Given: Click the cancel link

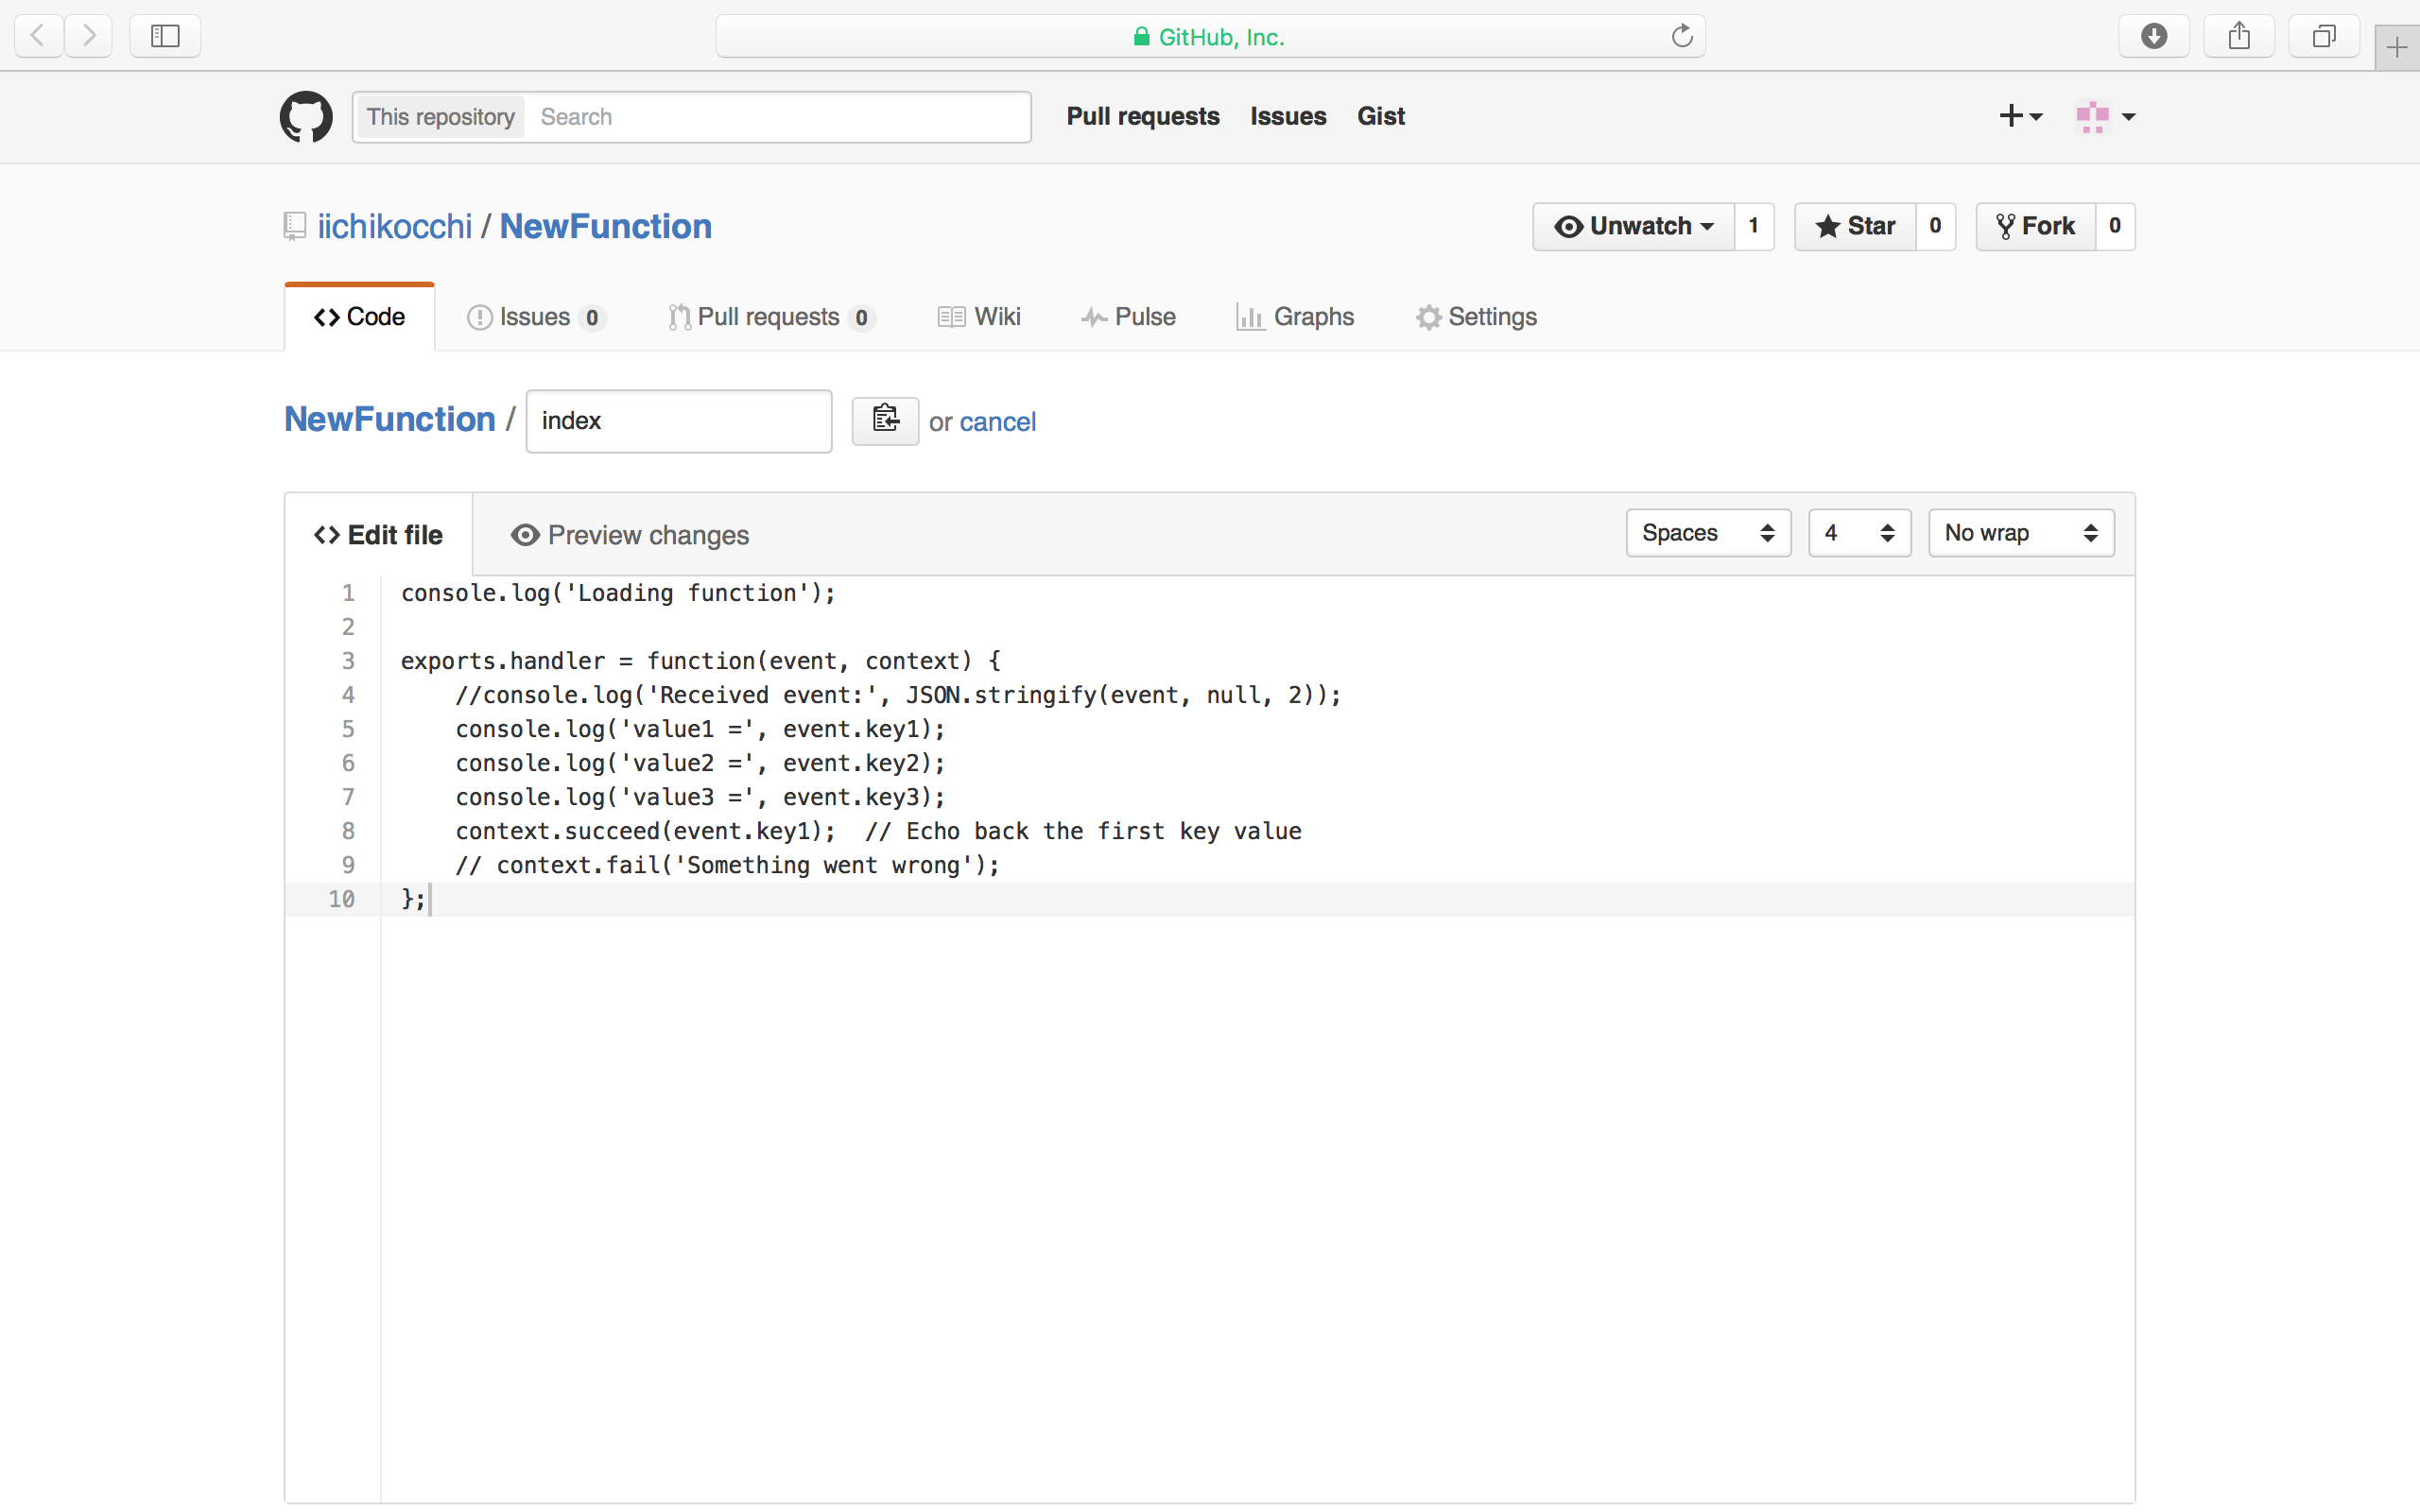Looking at the screenshot, I should tap(997, 422).
